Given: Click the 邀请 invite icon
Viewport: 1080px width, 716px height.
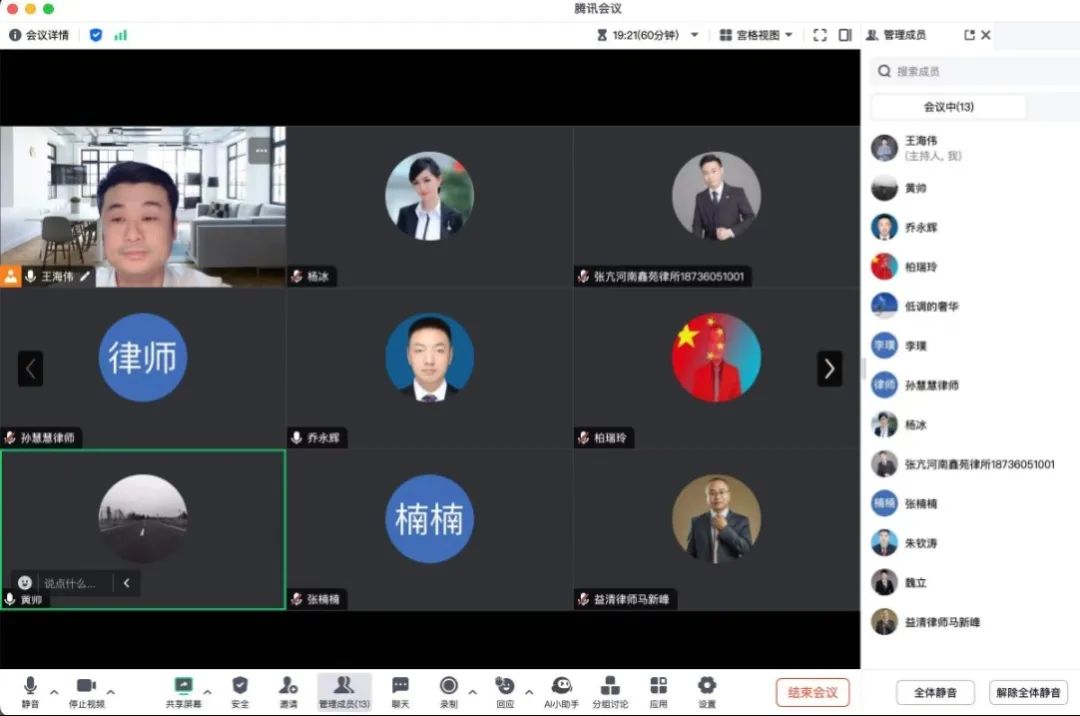Looking at the screenshot, I should tap(288, 686).
